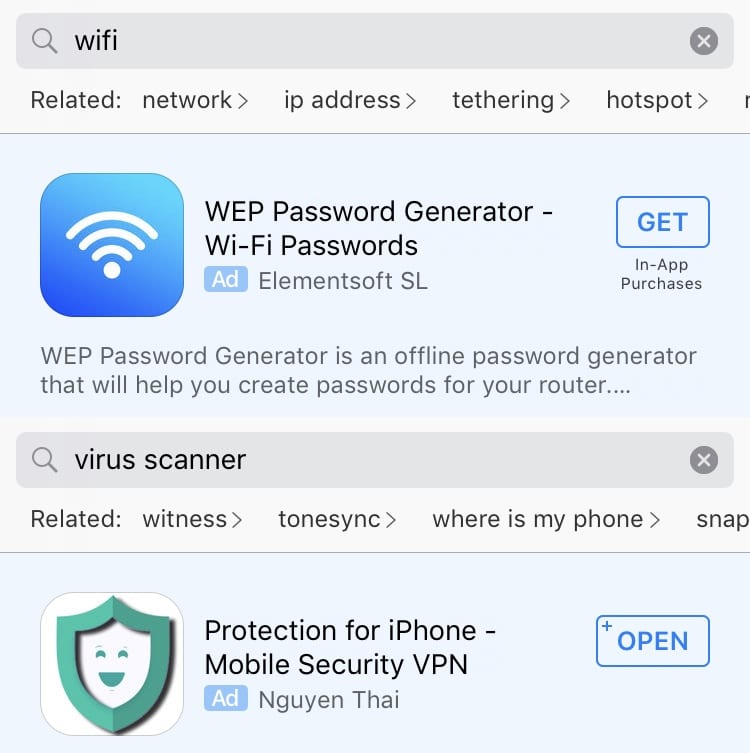Viewport: 750px width, 753px height.
Task: Select the related search 'tethering'
Action: [x=511, y=100]
